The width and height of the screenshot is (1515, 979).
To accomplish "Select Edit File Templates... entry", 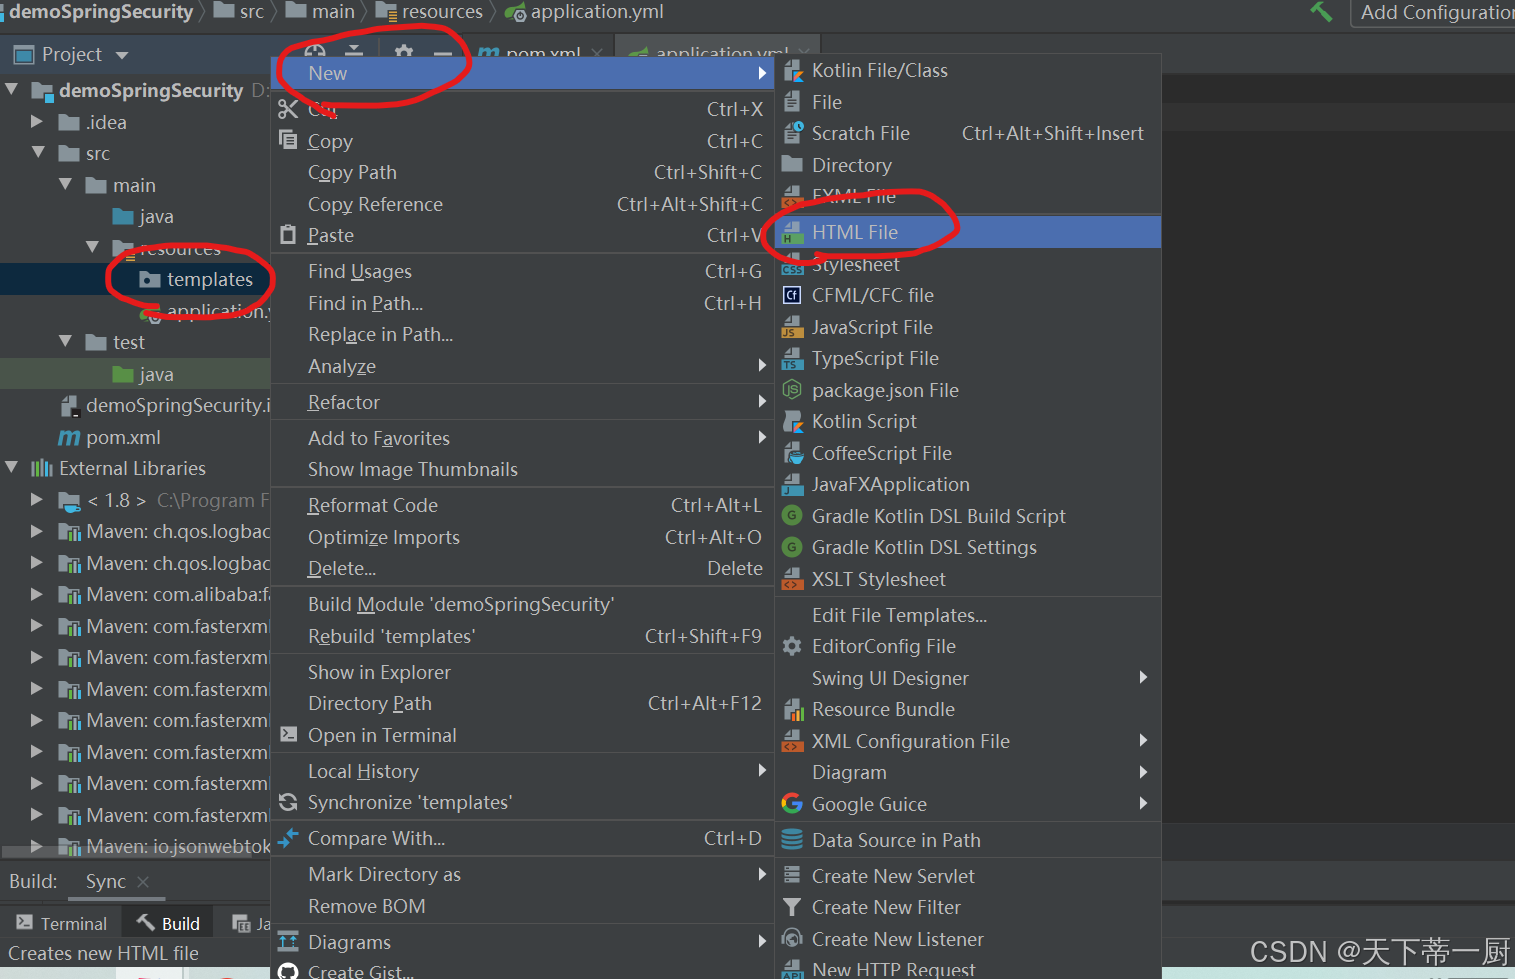I will click(968, 615).
